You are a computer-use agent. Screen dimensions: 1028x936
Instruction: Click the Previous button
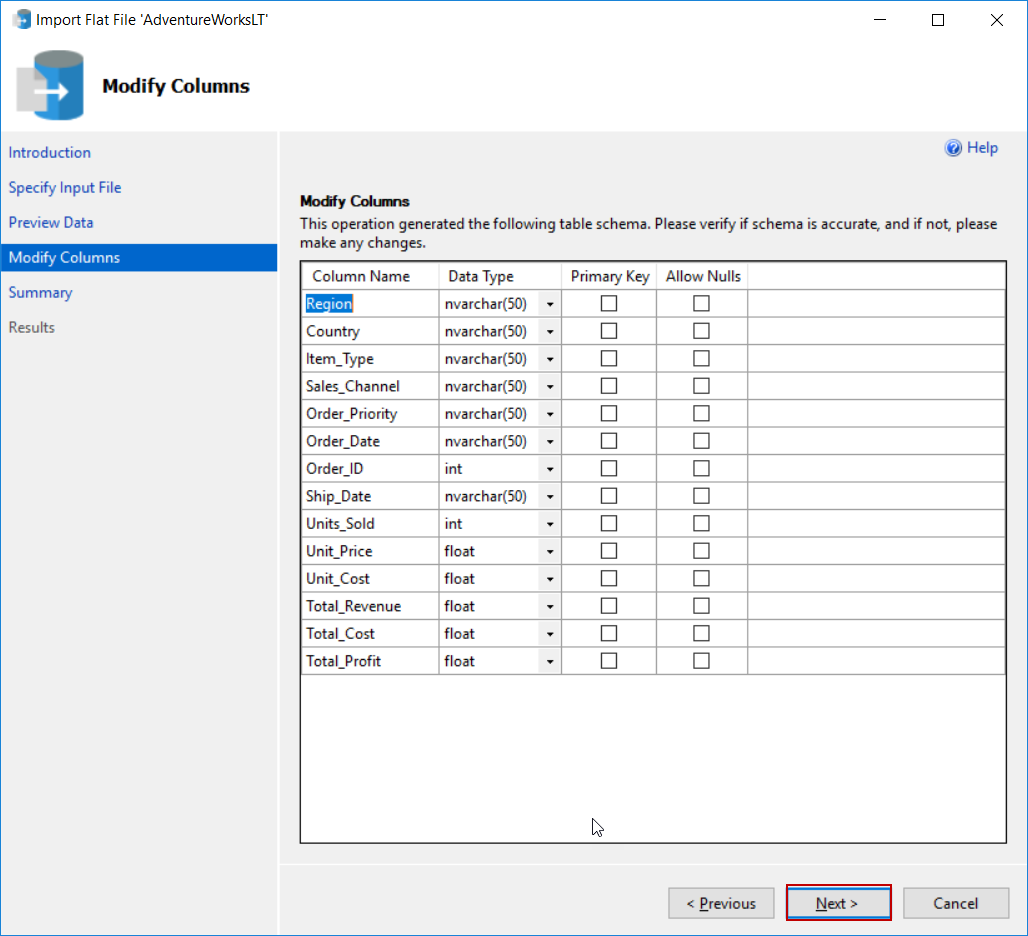coord(720,903)
